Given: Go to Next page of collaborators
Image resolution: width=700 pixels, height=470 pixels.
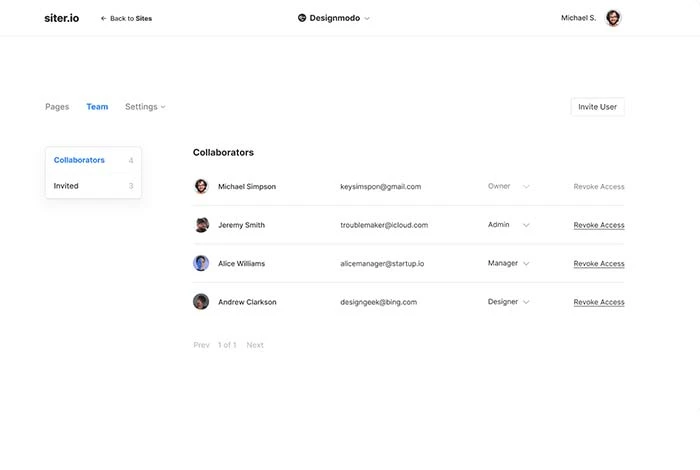Looking at the screenshot, I should pos(255,345).
